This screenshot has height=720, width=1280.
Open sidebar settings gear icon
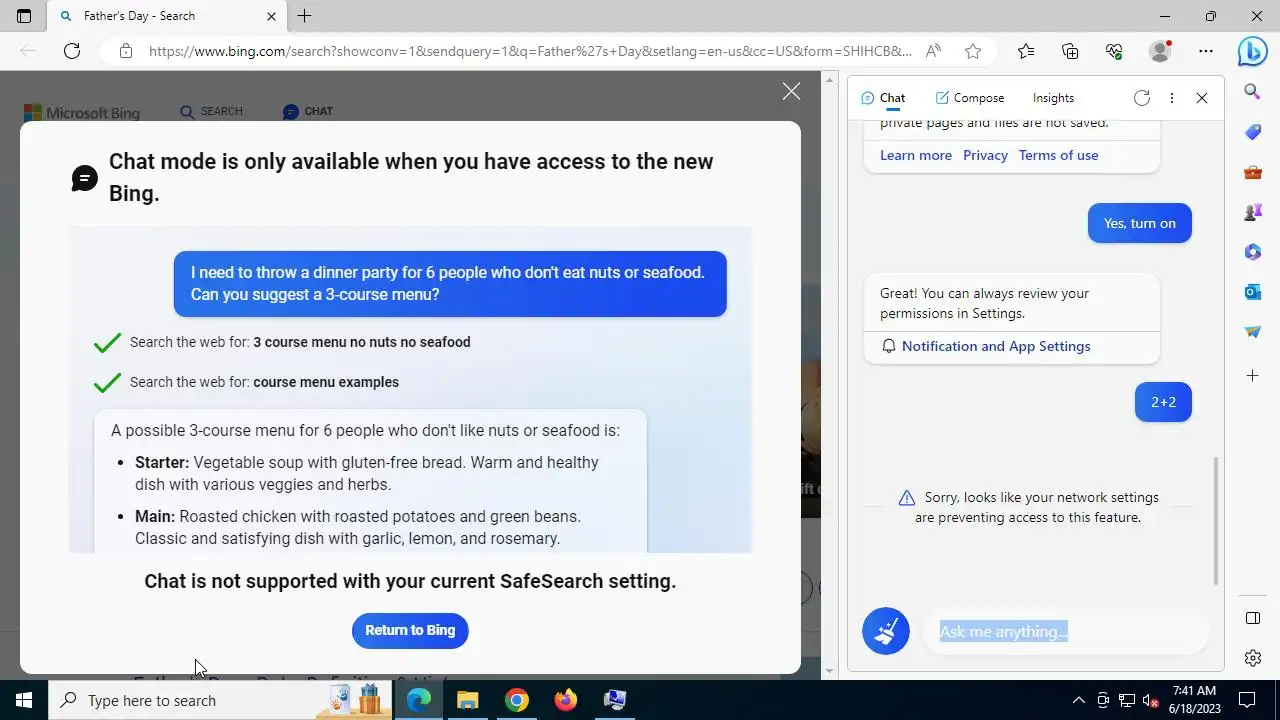pyautogui.click(x=1252, y=657)
